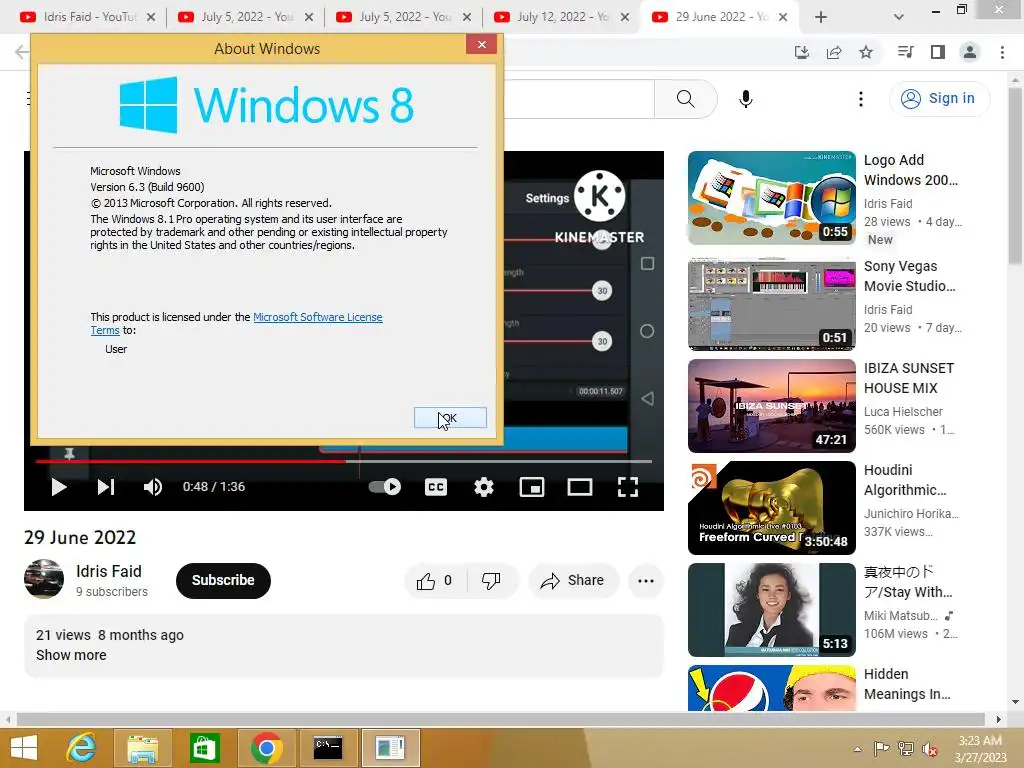
Task: Open a new Chrome tab
Action: coord(821,17)
